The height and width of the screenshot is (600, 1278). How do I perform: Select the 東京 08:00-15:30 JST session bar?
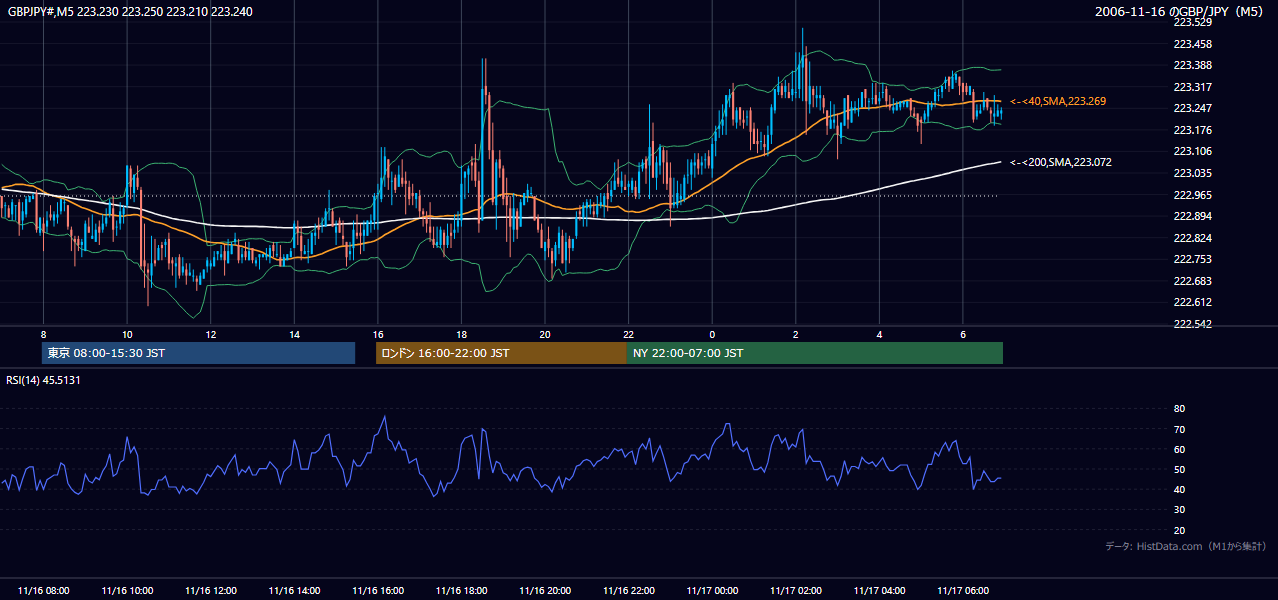(x=198, y=353)
